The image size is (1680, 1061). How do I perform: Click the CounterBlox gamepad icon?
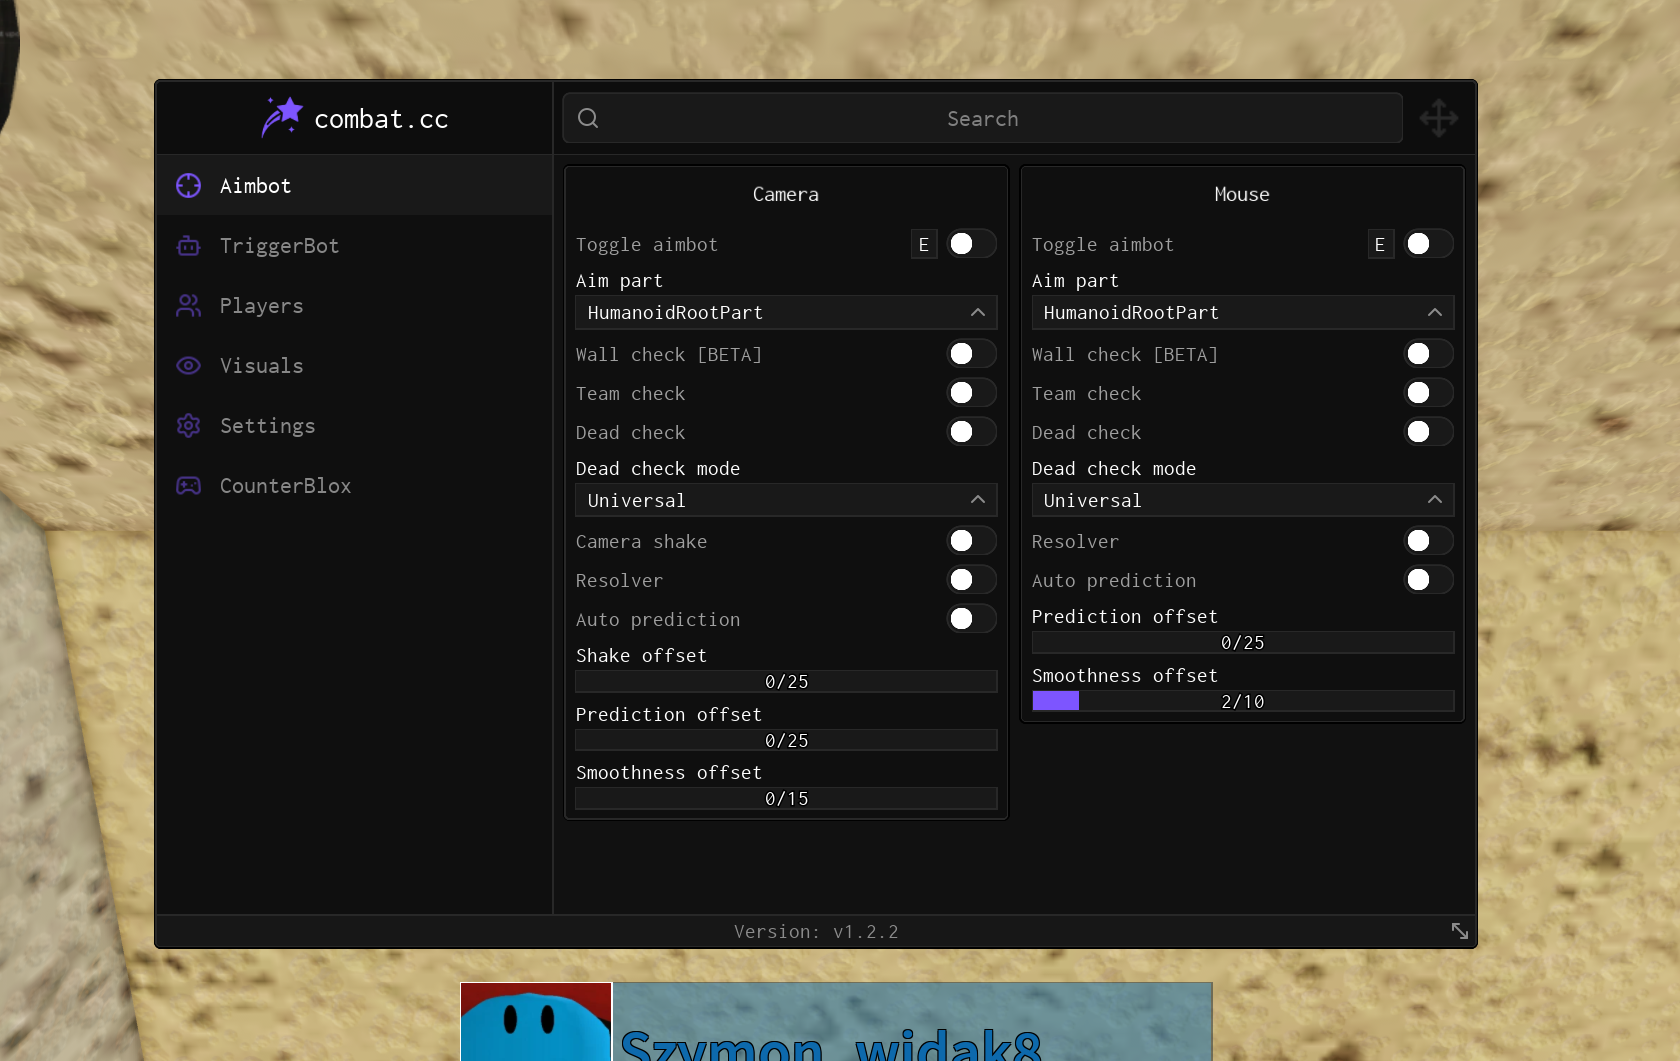(x=188, y=486)
